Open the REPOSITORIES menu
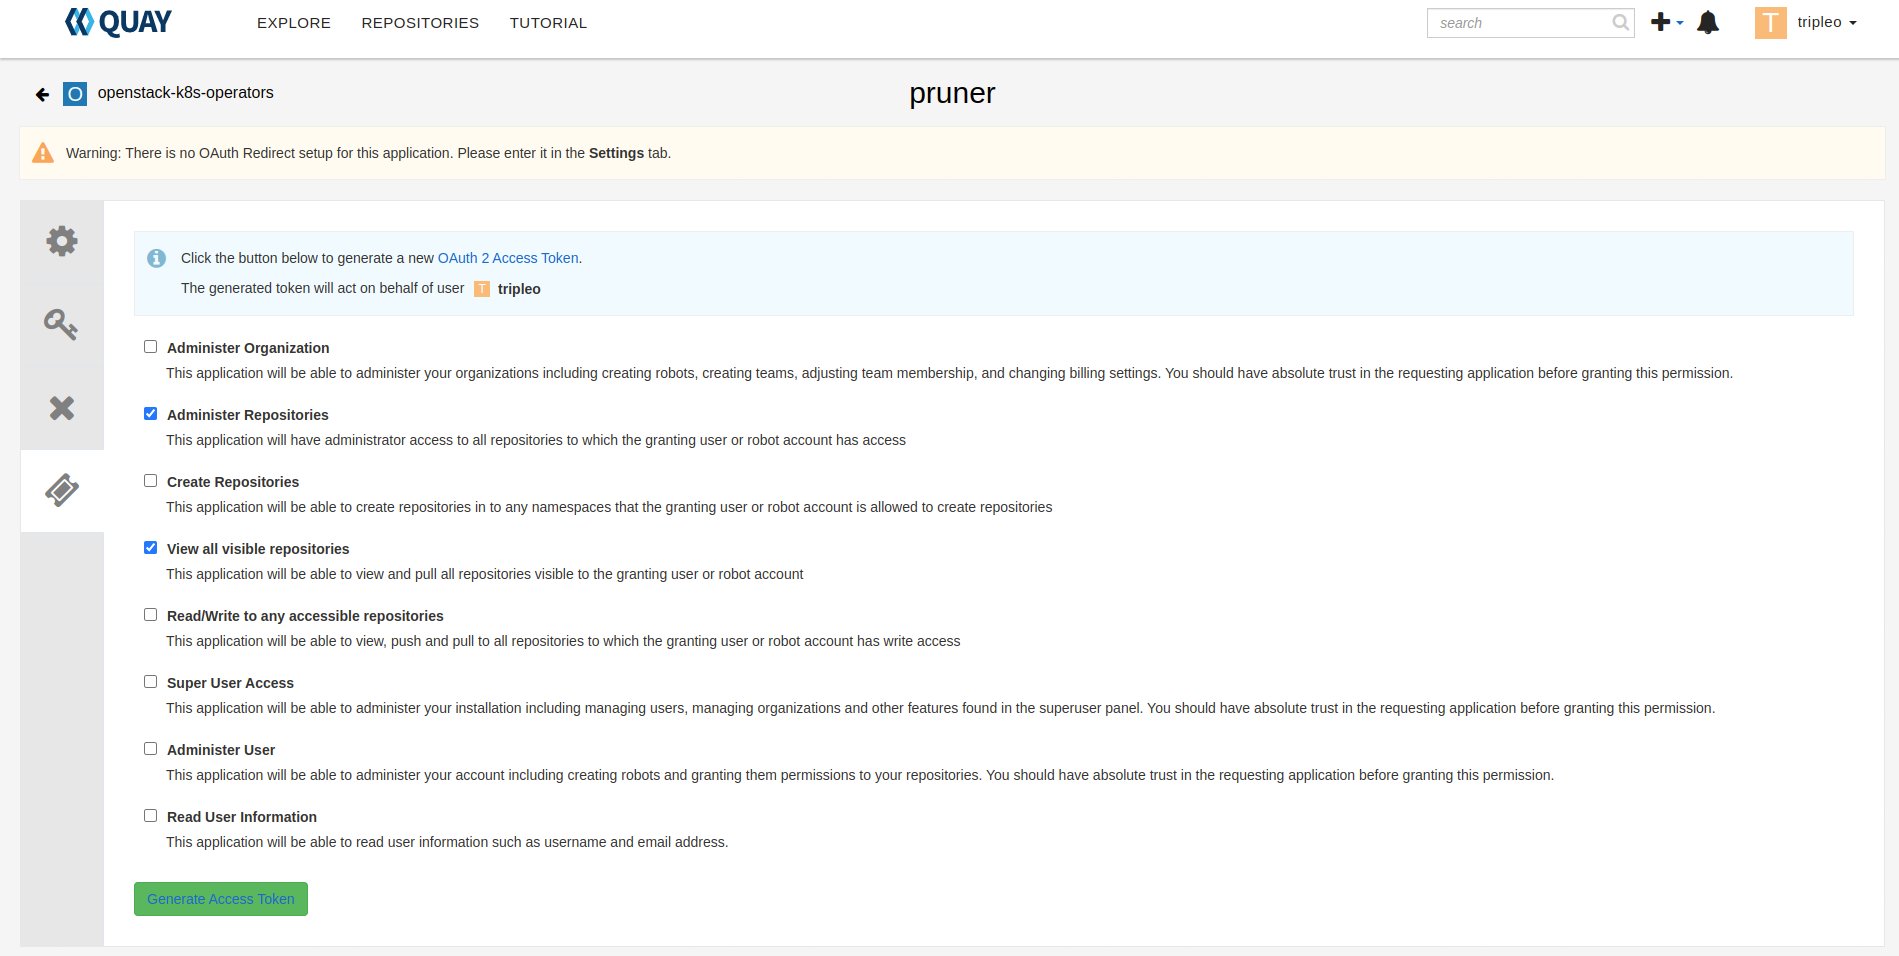 (x=419, y=22)
